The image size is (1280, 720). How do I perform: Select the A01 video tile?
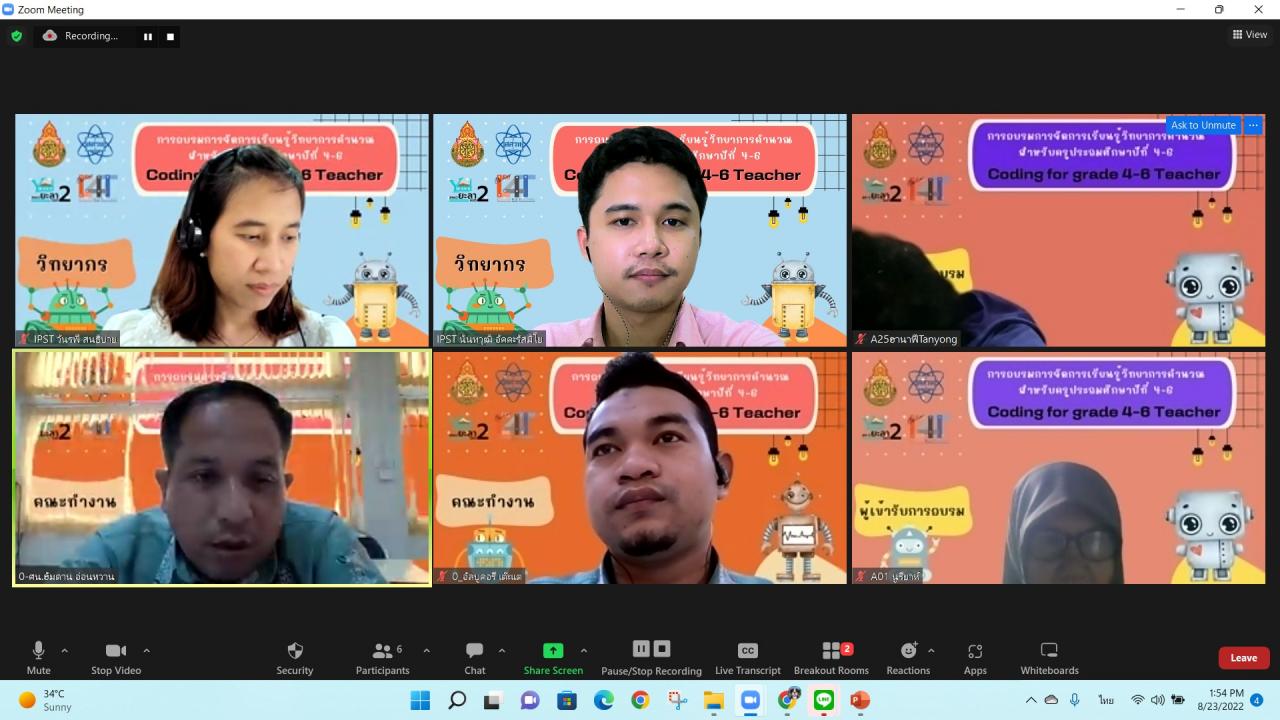pos(1058,468)
